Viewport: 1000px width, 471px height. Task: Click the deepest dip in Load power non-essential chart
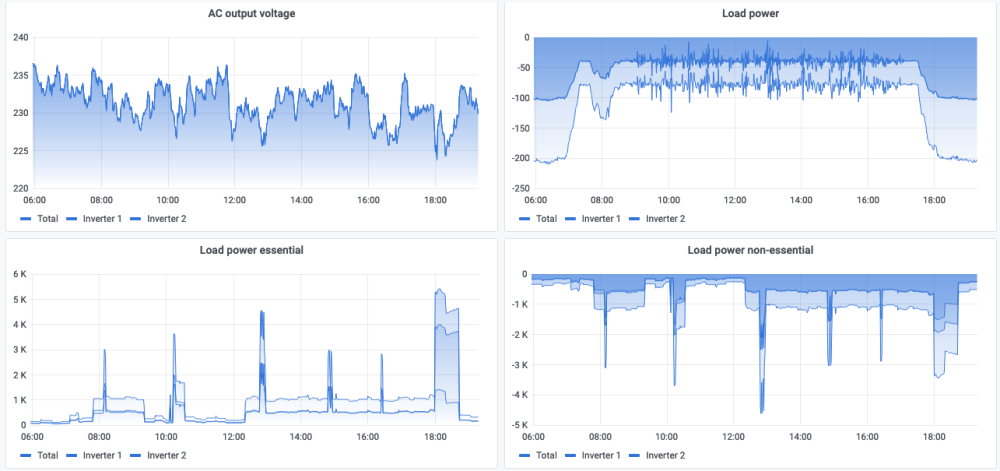pos(761,410)
